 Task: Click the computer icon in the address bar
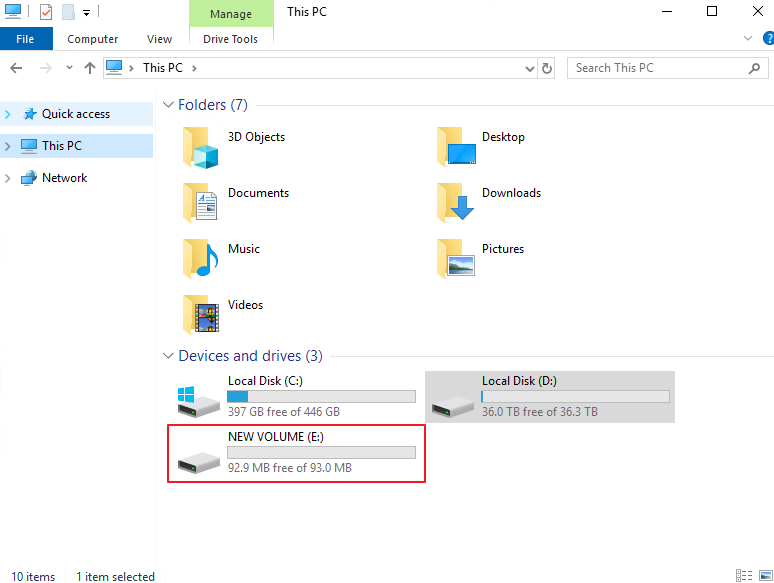coord(114,68)
